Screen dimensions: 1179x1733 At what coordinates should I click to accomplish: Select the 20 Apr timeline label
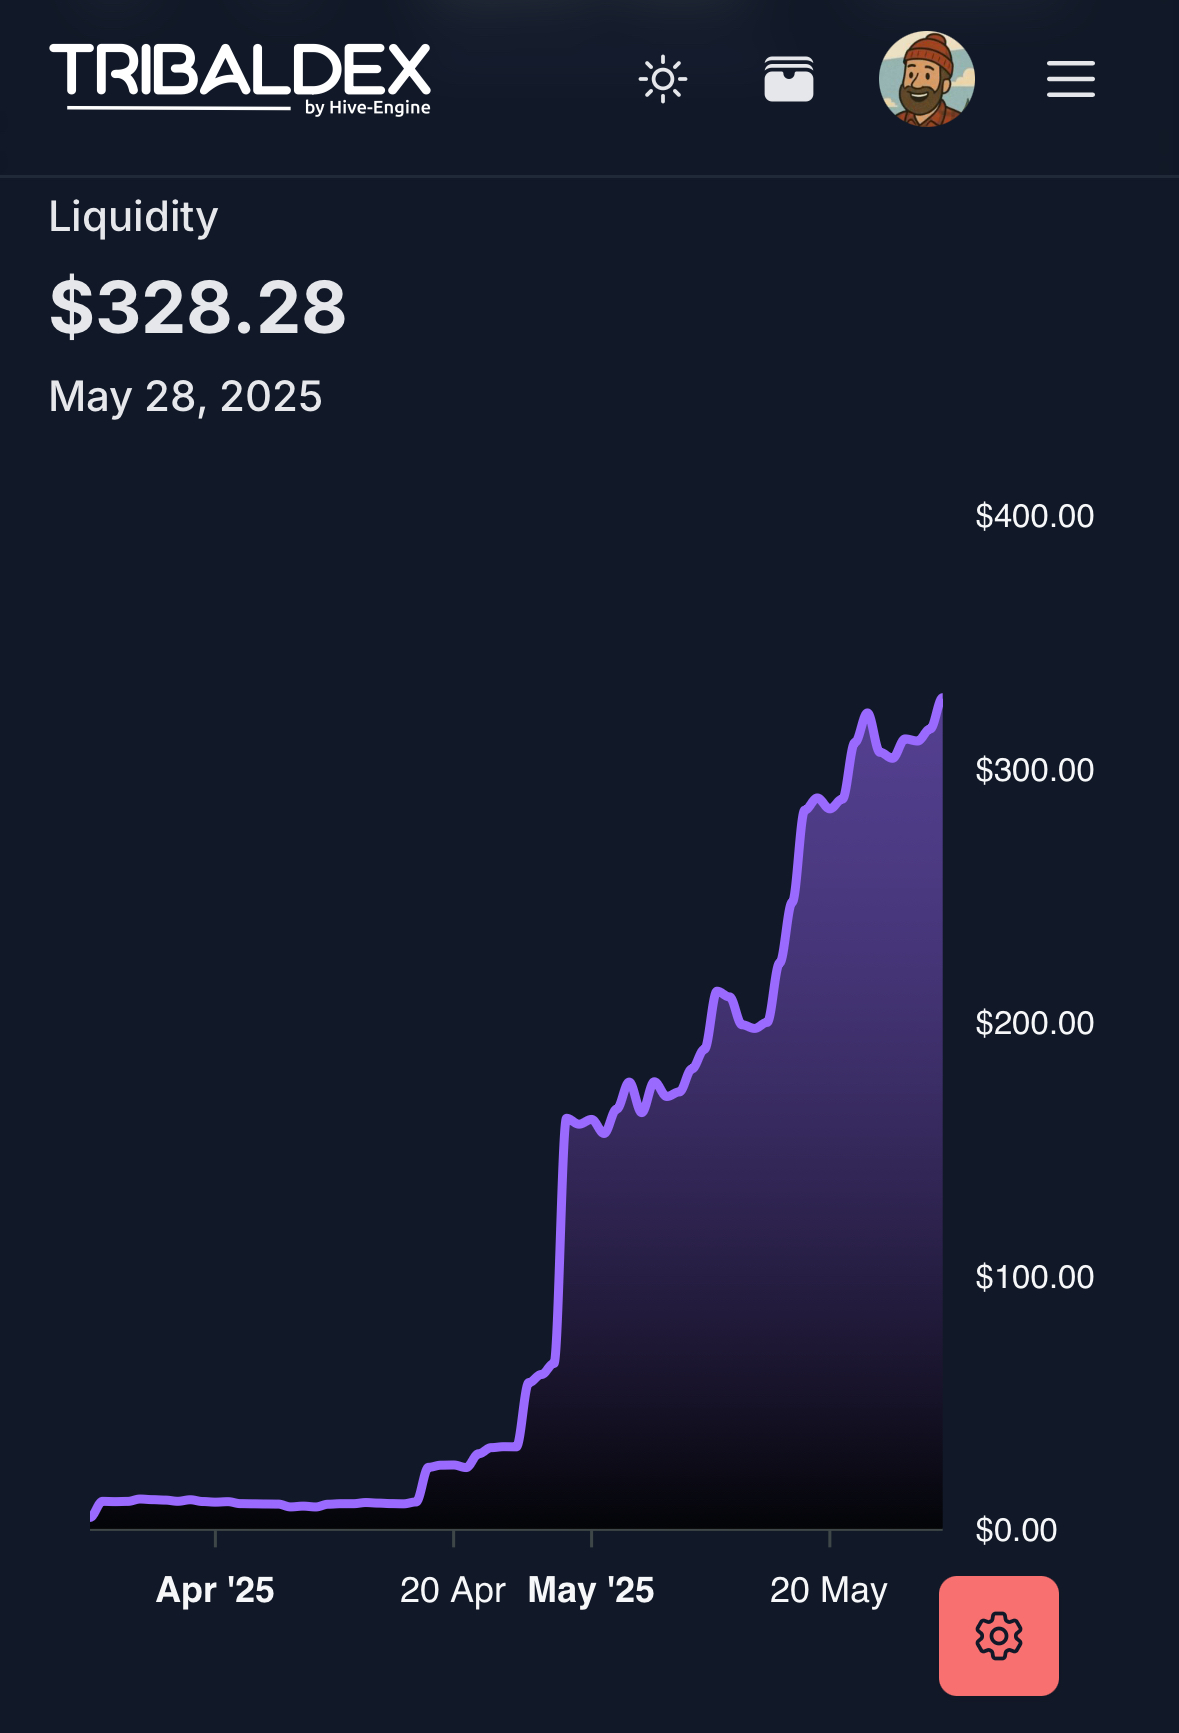[x=453, y=1590]
